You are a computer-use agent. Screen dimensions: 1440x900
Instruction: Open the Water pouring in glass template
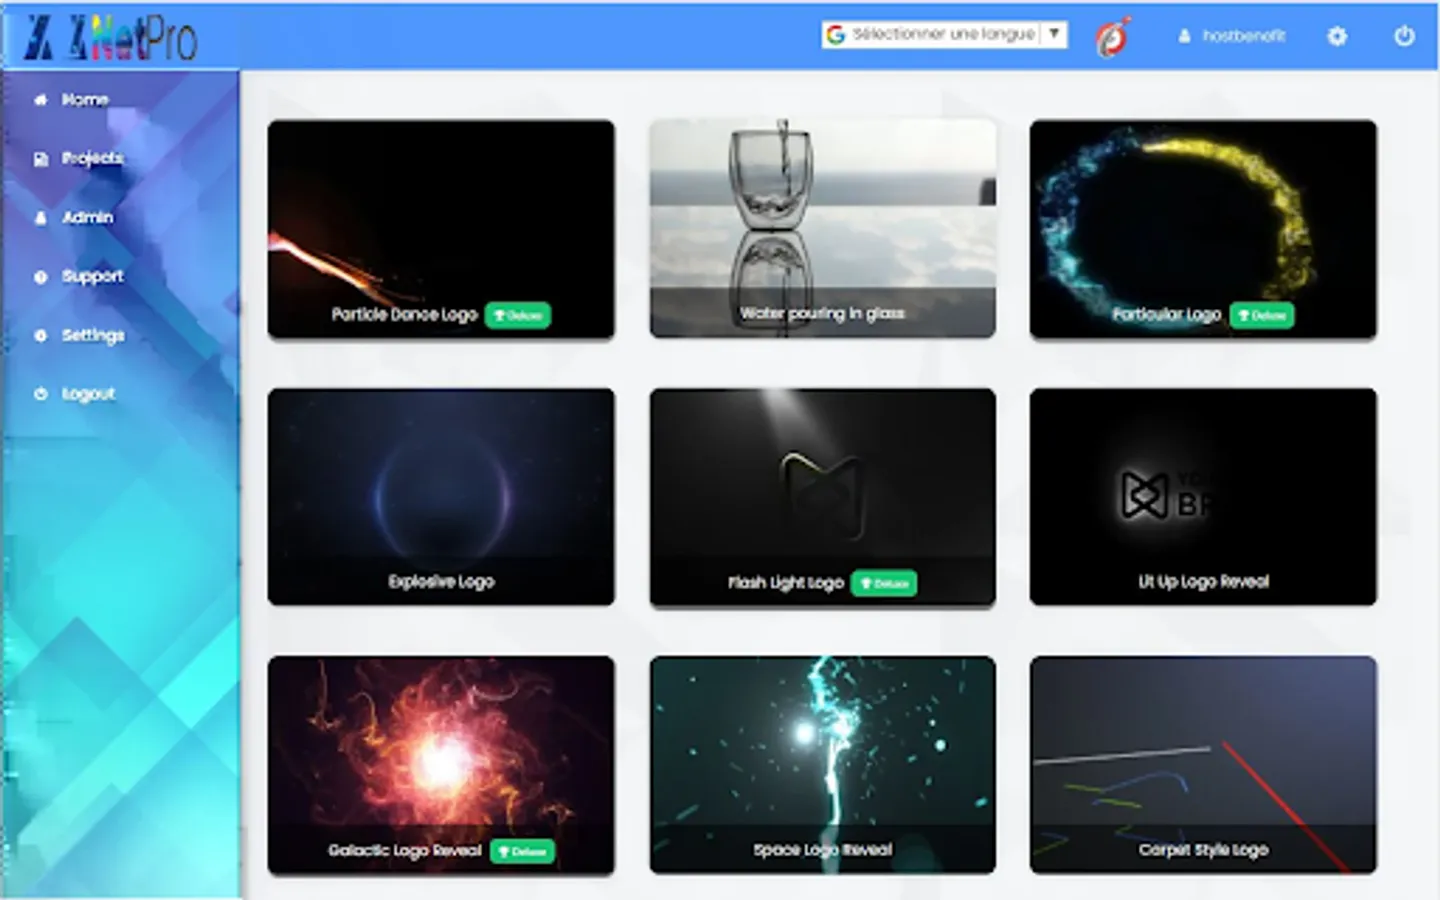pyautogui.click(x=822, y=228)
